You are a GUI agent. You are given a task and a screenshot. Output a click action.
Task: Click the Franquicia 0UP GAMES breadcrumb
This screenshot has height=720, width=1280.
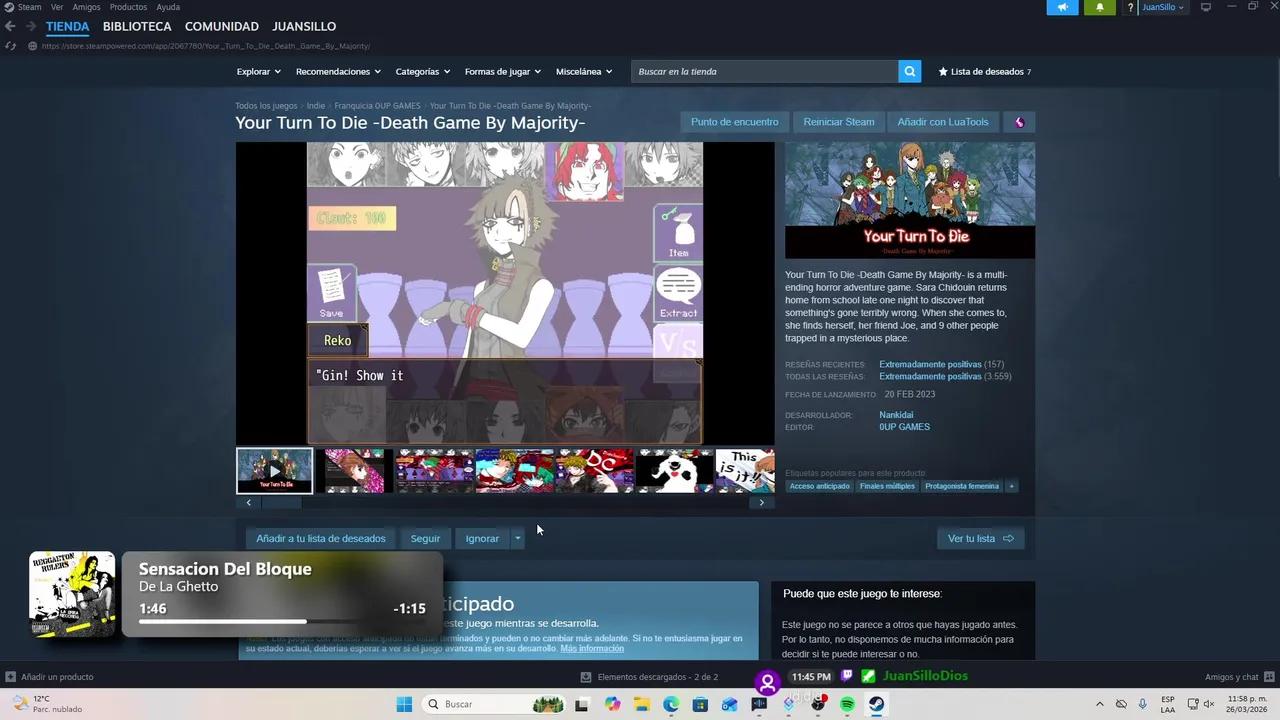point(377,106)
